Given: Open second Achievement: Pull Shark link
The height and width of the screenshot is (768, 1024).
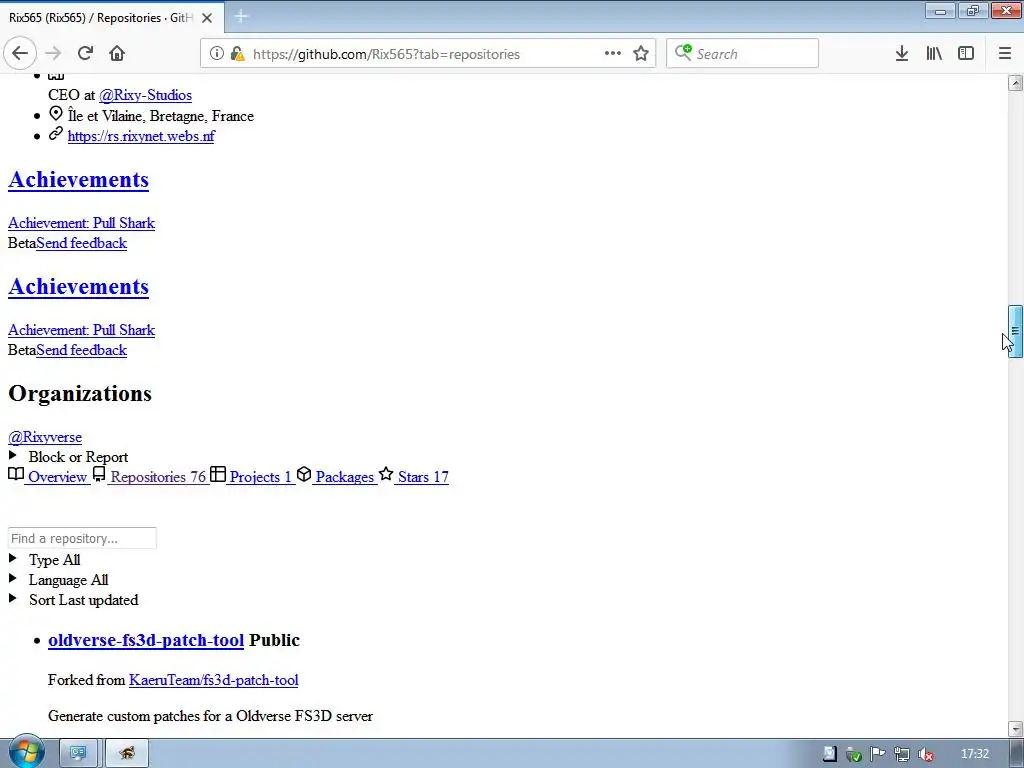Looking at the screenshot, I should click(x=81, y=330).
